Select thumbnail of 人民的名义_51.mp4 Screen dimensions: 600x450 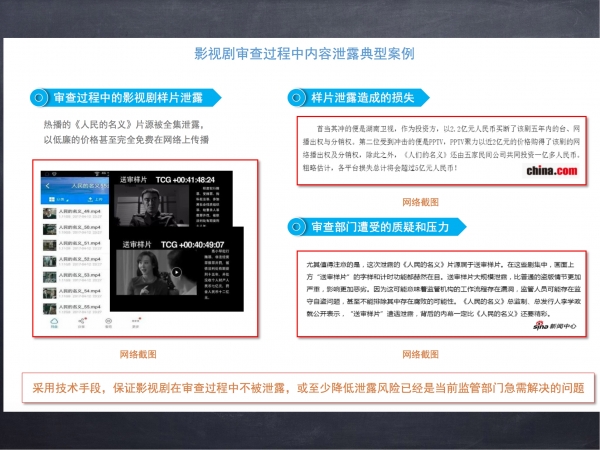[x=49, y=245]
